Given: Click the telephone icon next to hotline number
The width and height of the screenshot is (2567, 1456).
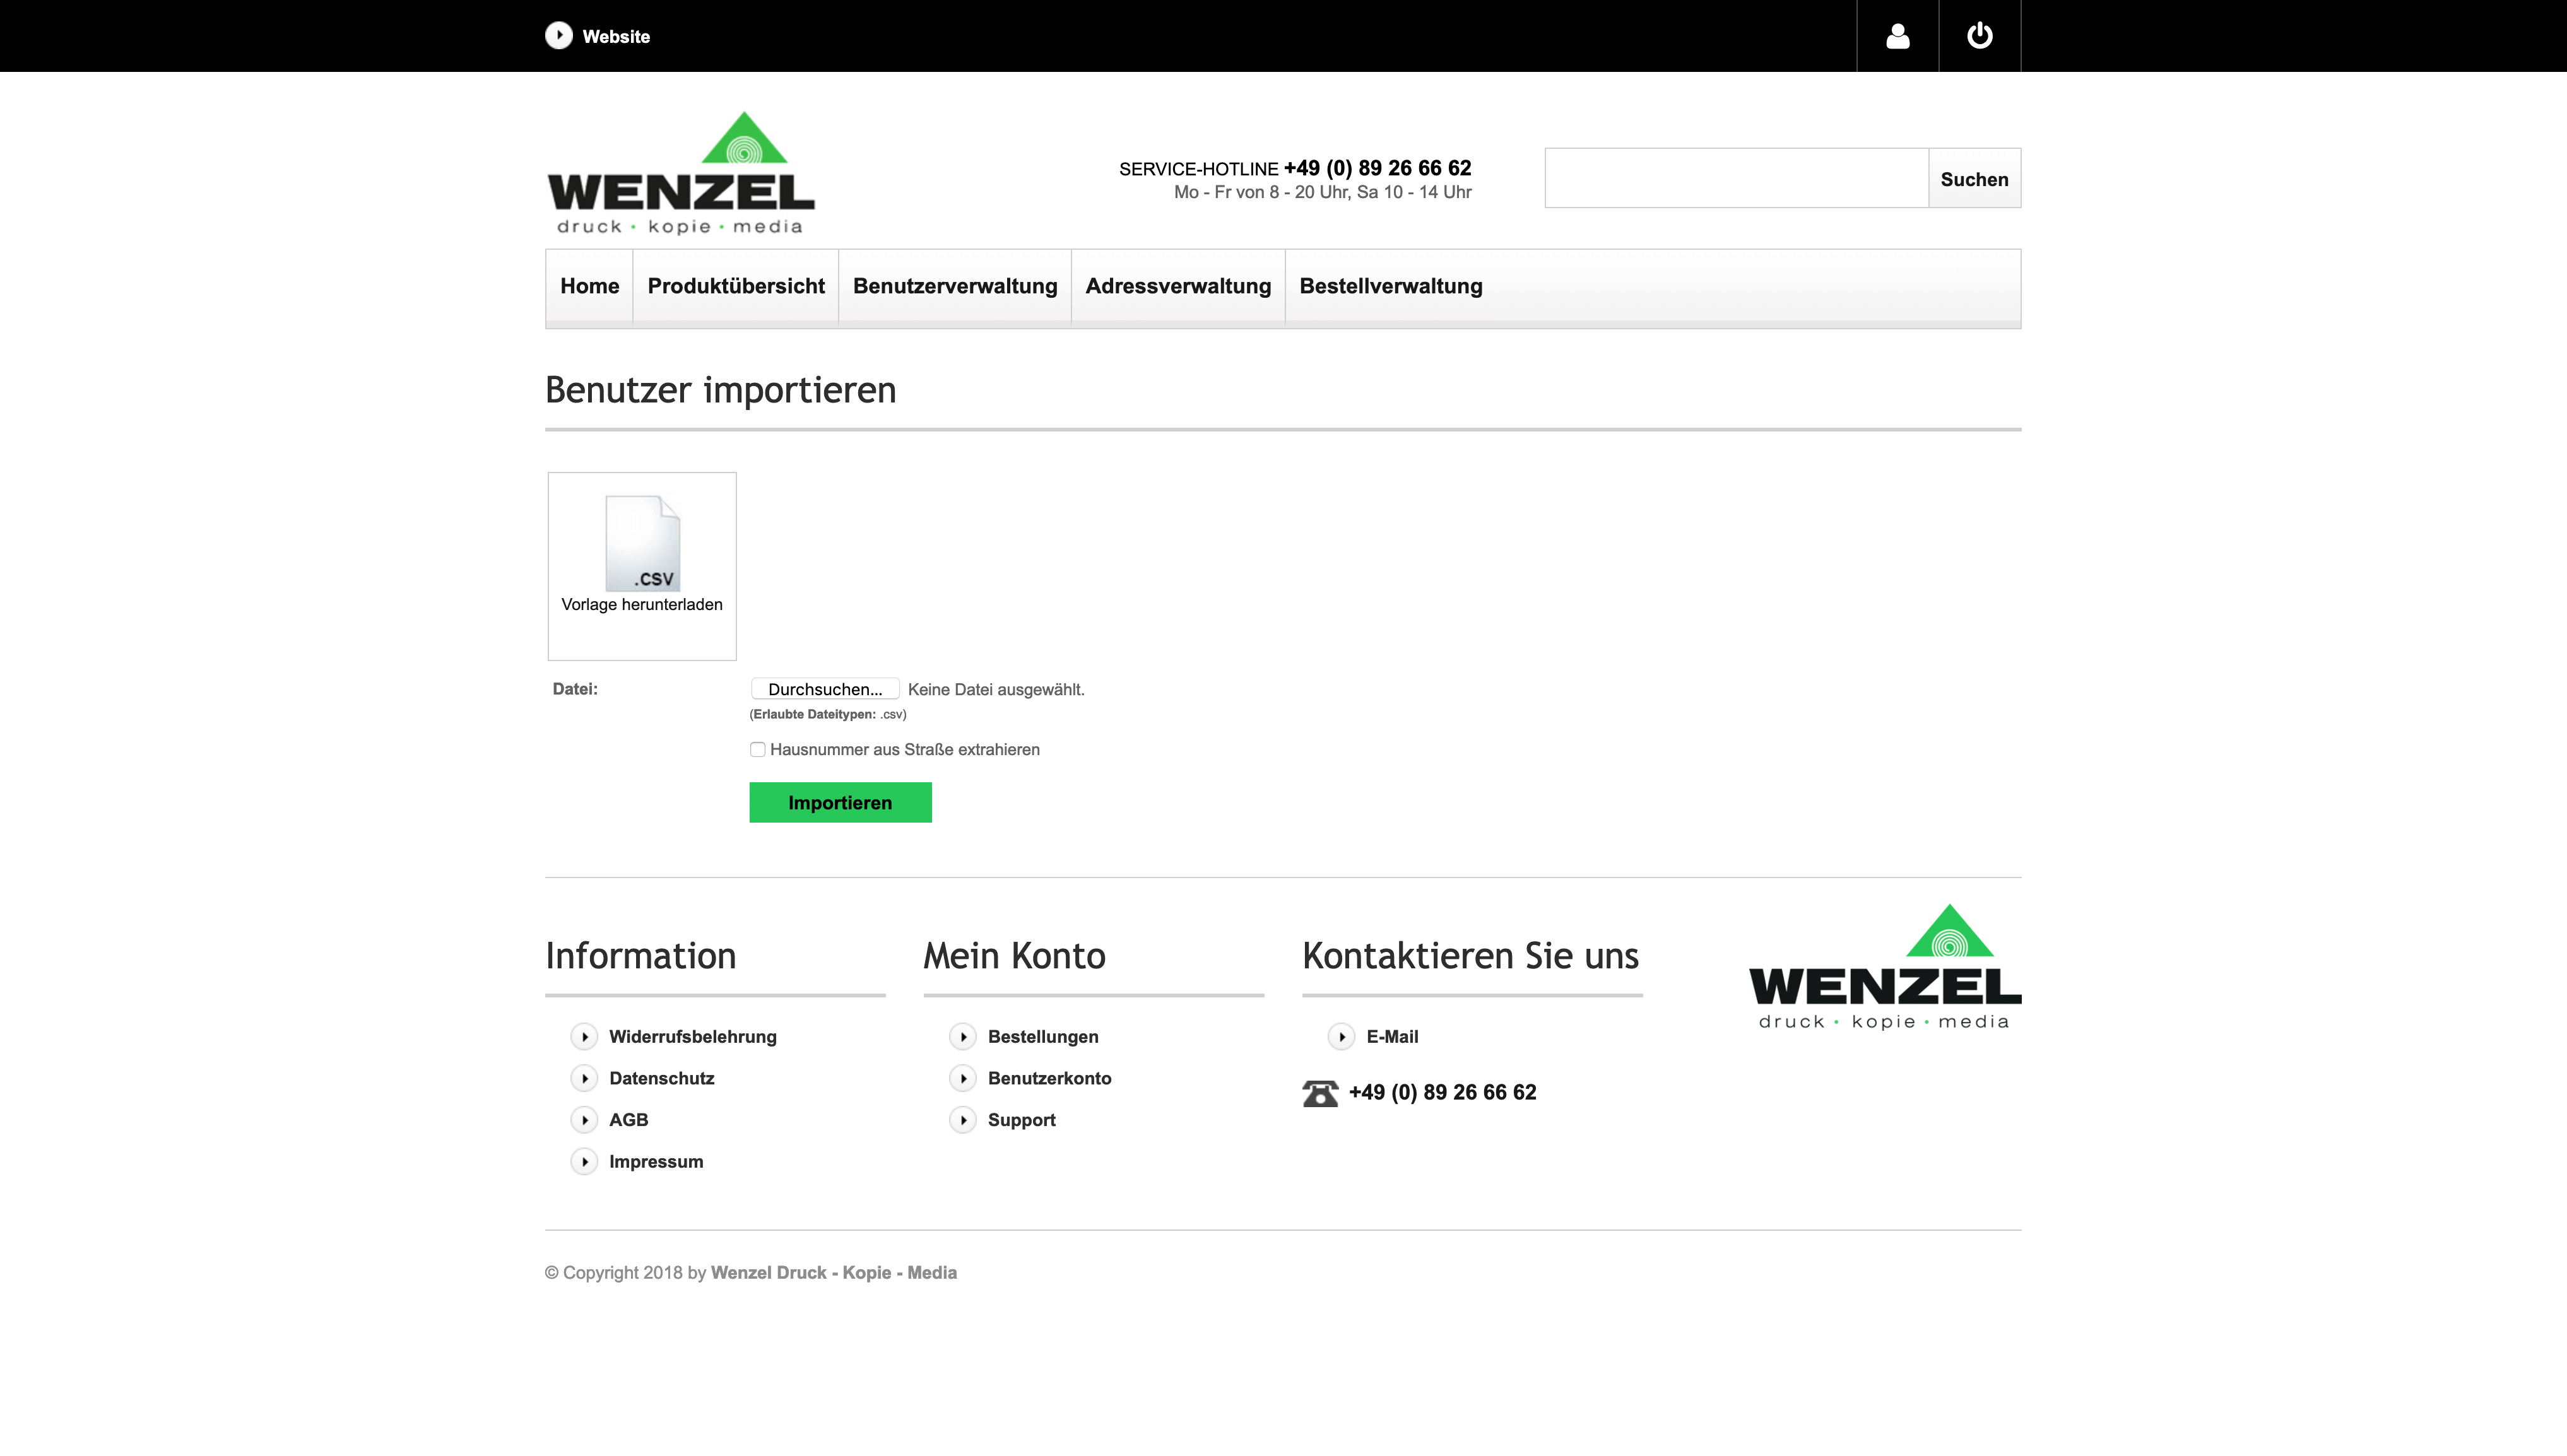Looking at the screenshot, I should point(1320,1093).
